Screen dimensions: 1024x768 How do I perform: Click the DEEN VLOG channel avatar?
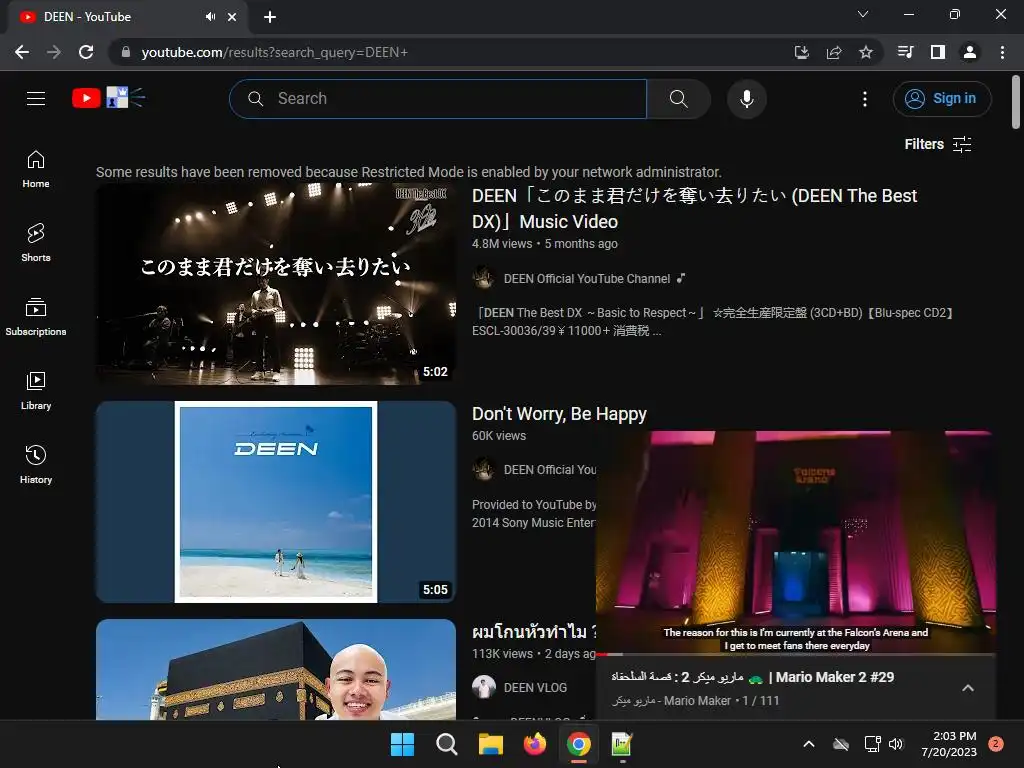click(x=484, y=687)
